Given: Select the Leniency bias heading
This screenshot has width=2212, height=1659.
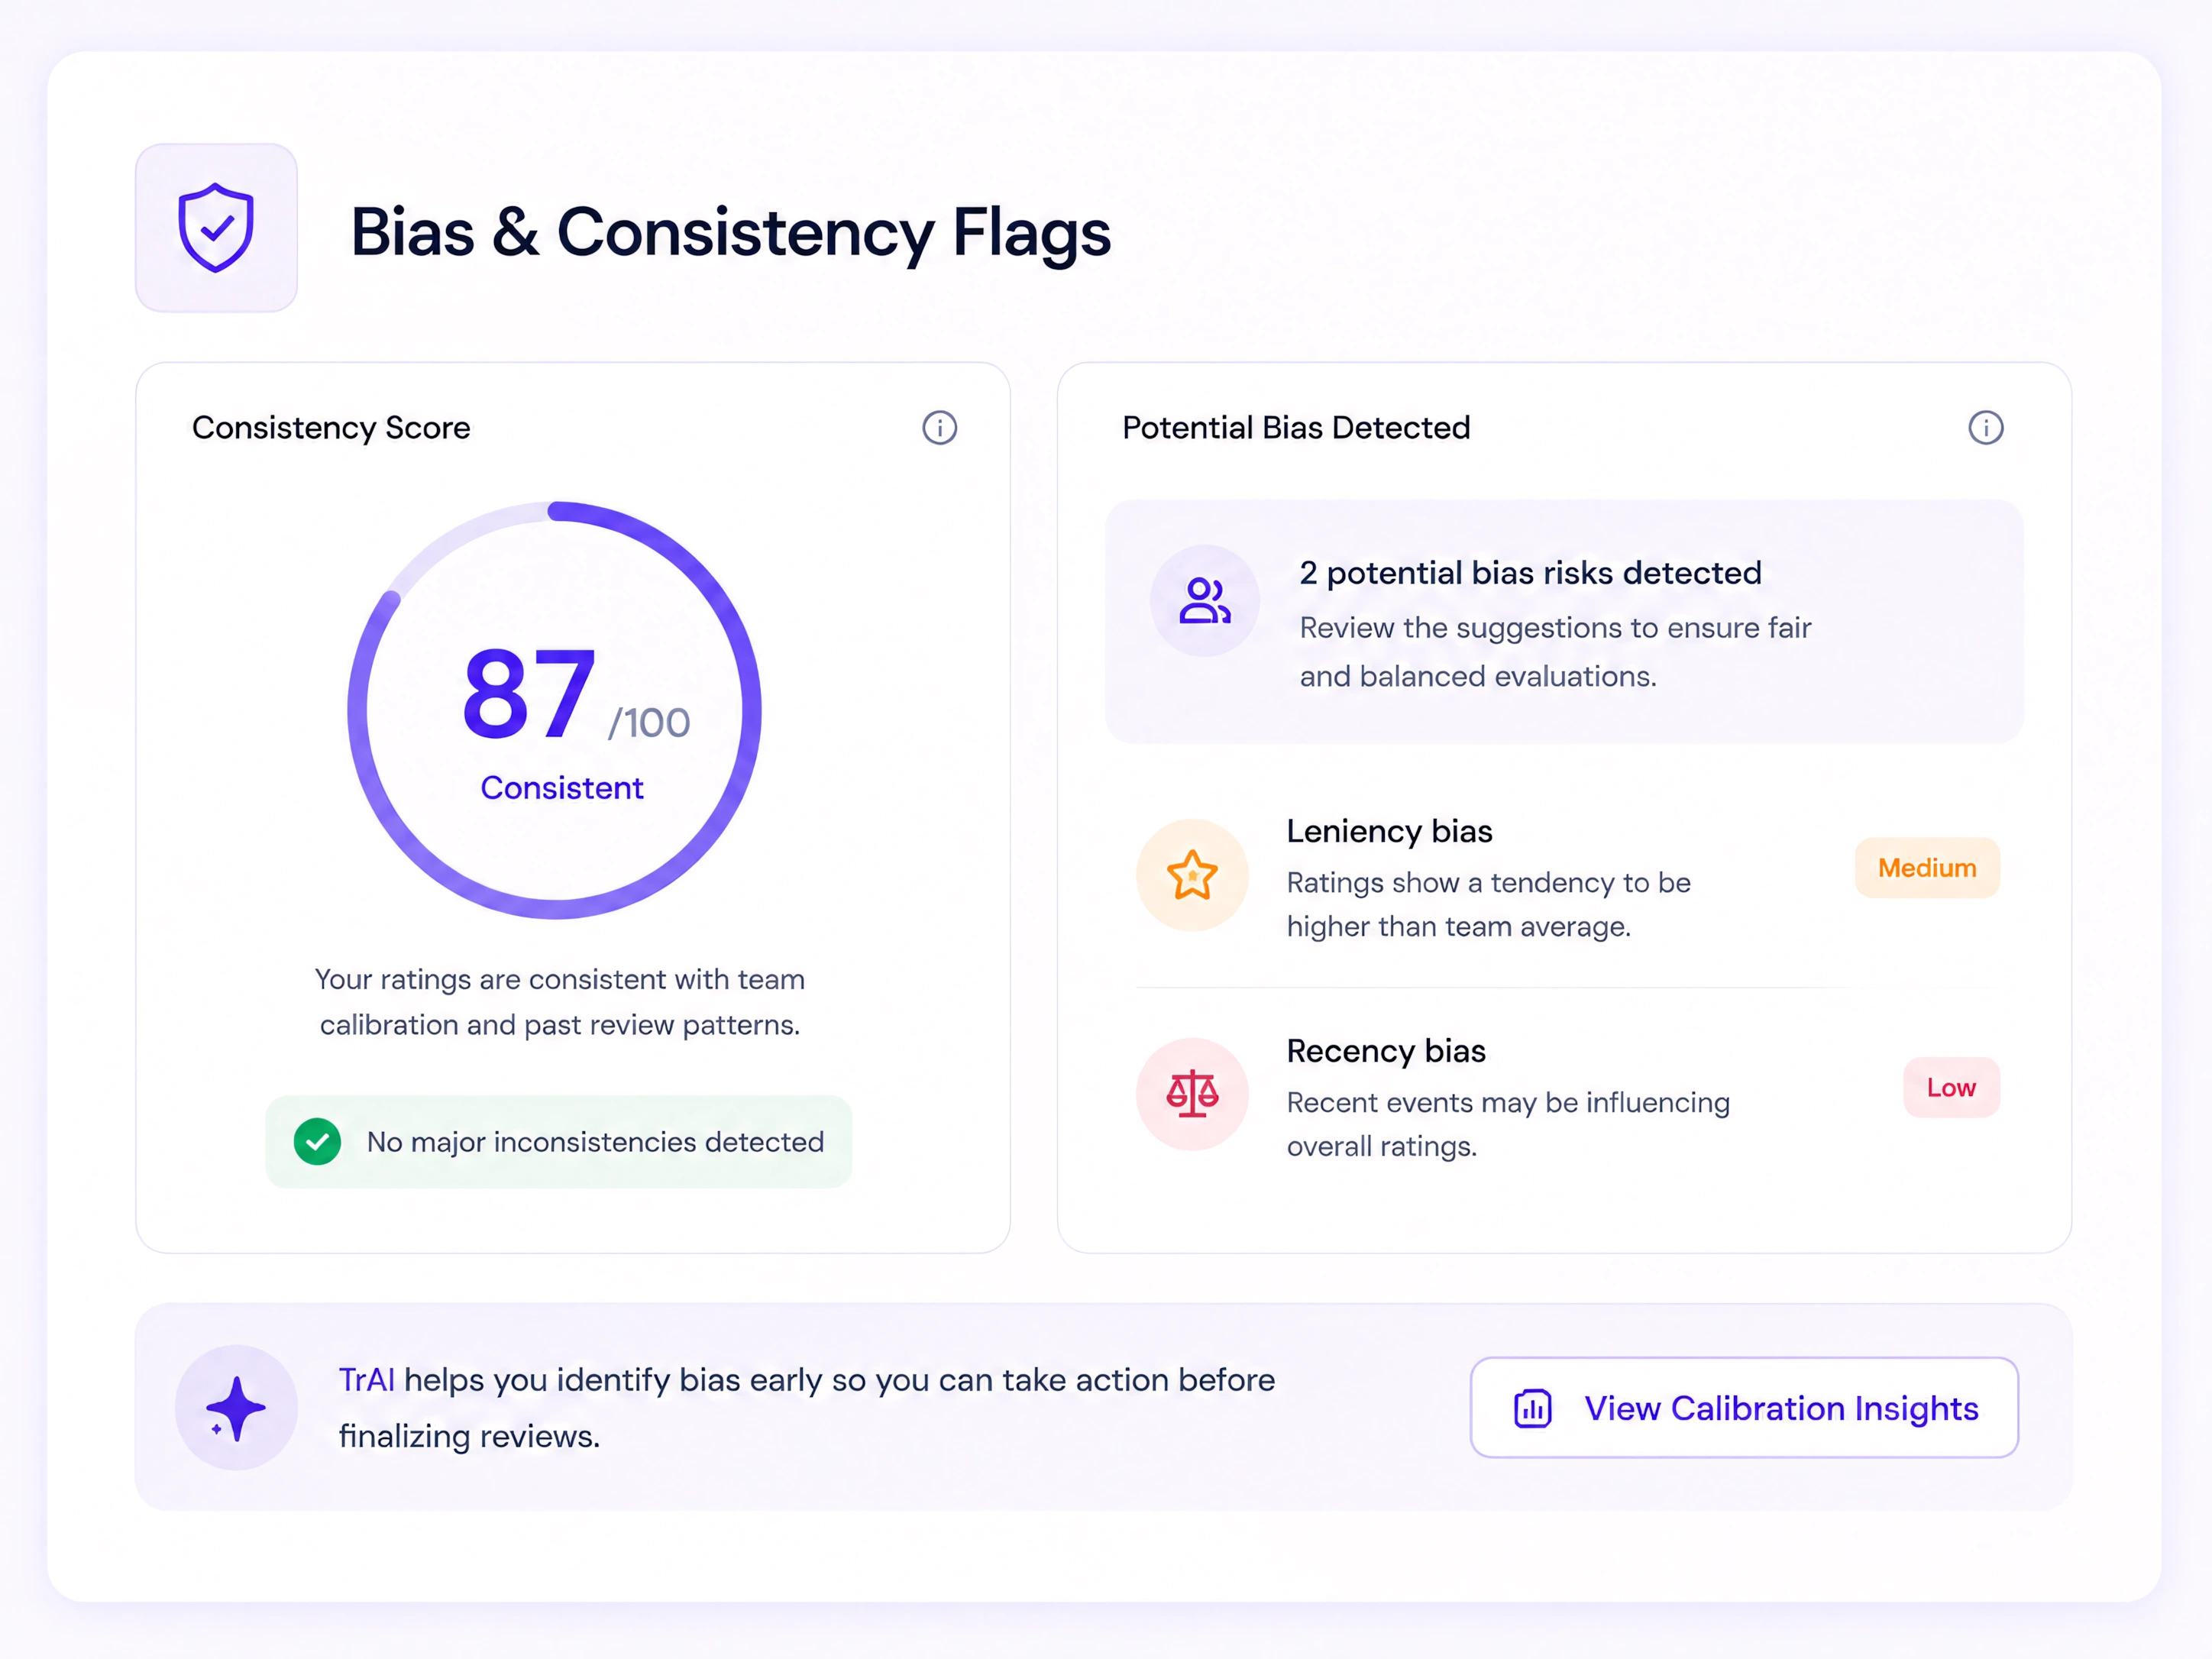Looking at the screenshot, I should (x=1389, y=831).
